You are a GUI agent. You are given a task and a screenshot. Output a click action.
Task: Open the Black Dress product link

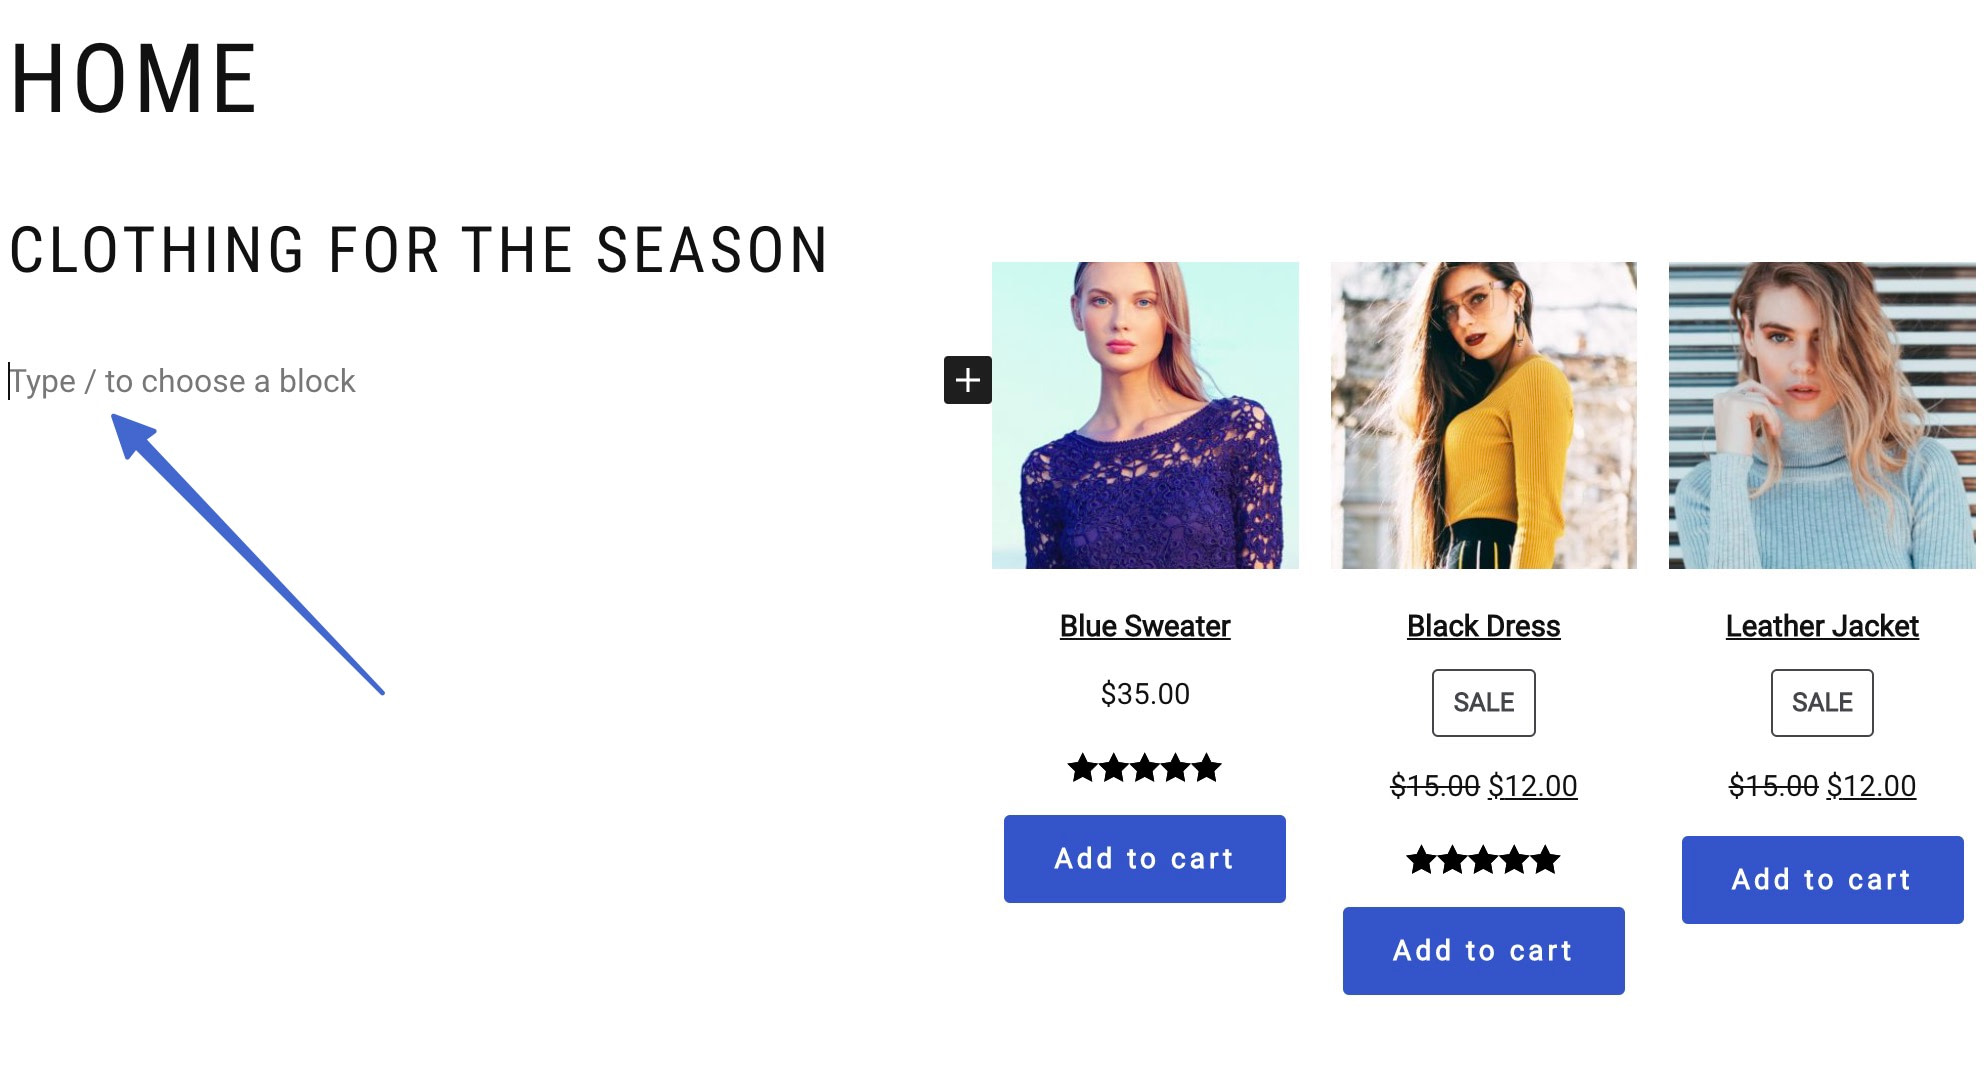pos(1483,626)
